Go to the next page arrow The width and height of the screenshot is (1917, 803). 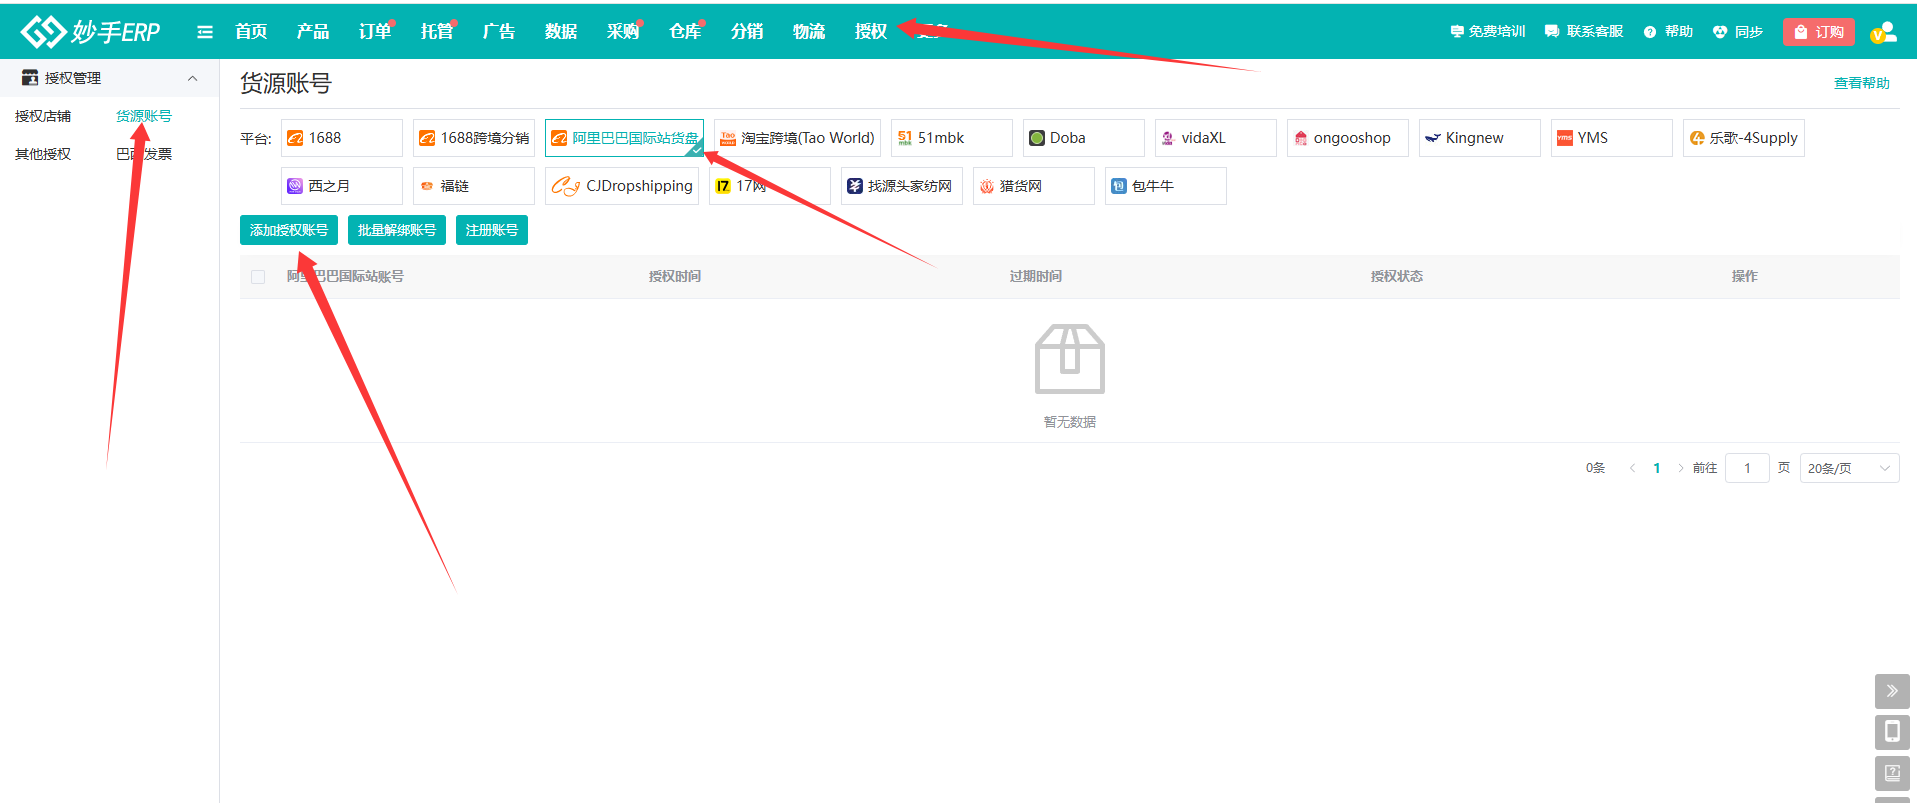[1681, 468]
